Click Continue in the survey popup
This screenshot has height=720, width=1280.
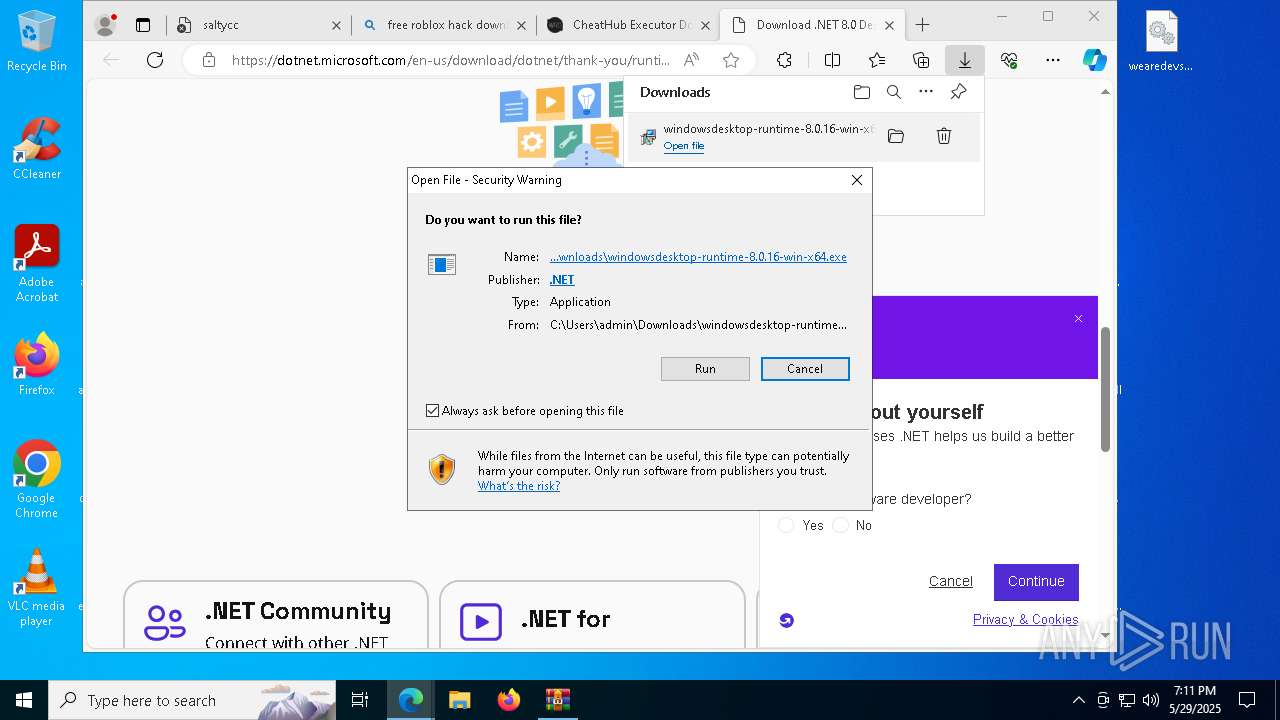[x=1036, y=582]
